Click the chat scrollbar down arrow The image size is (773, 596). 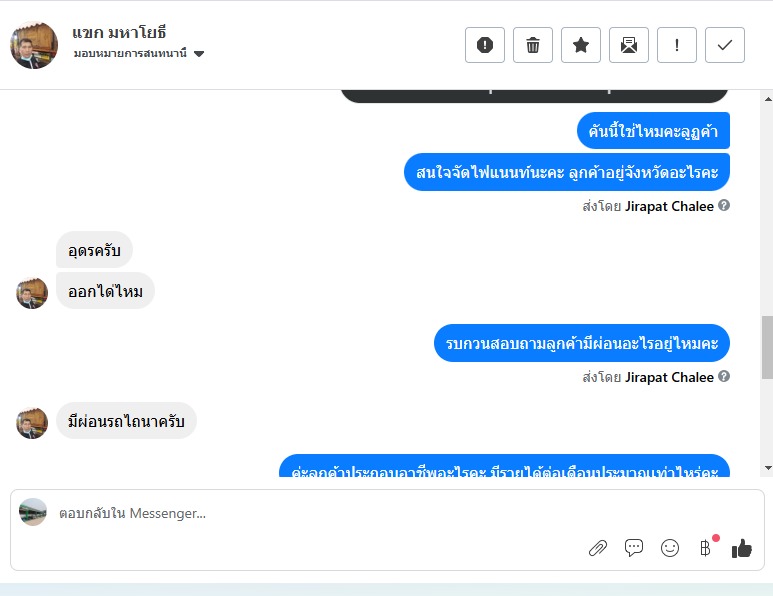click(x=768, y=467)
